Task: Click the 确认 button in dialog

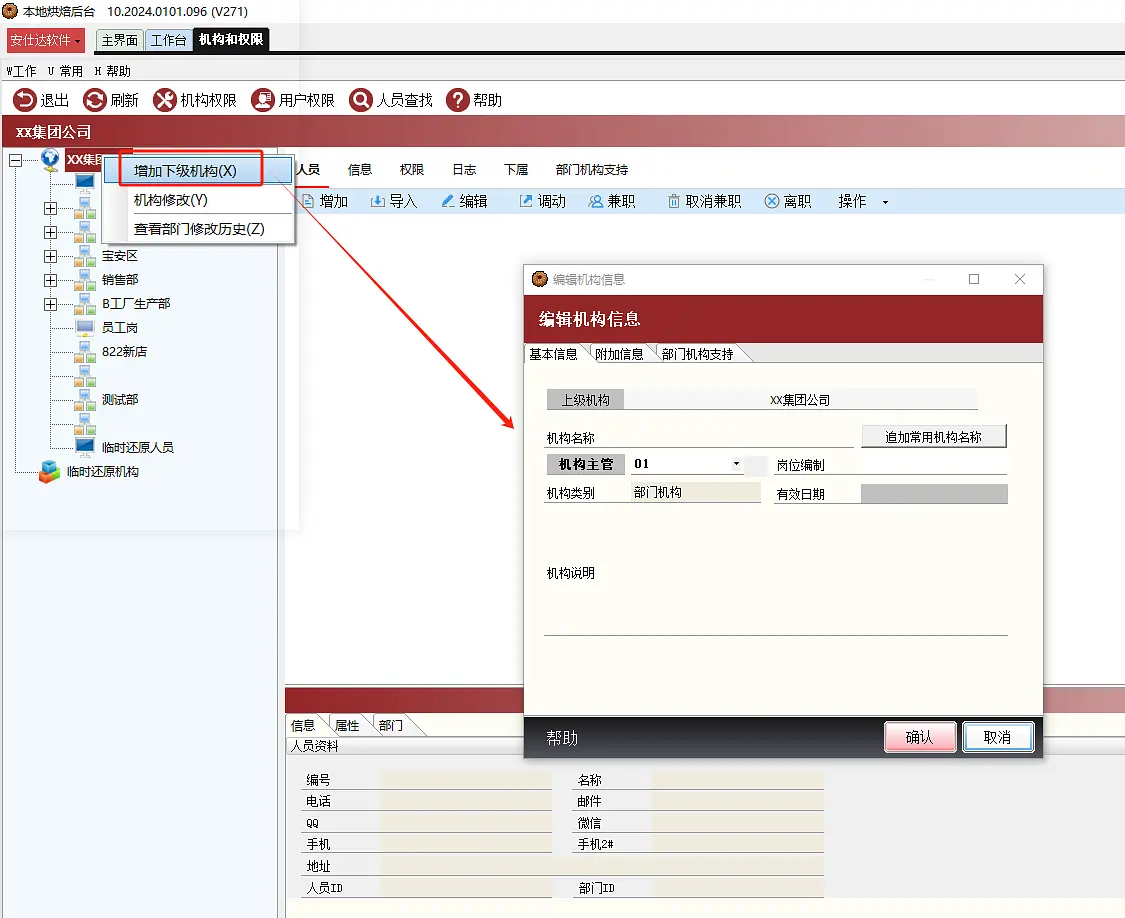Action: click(920, 737)
